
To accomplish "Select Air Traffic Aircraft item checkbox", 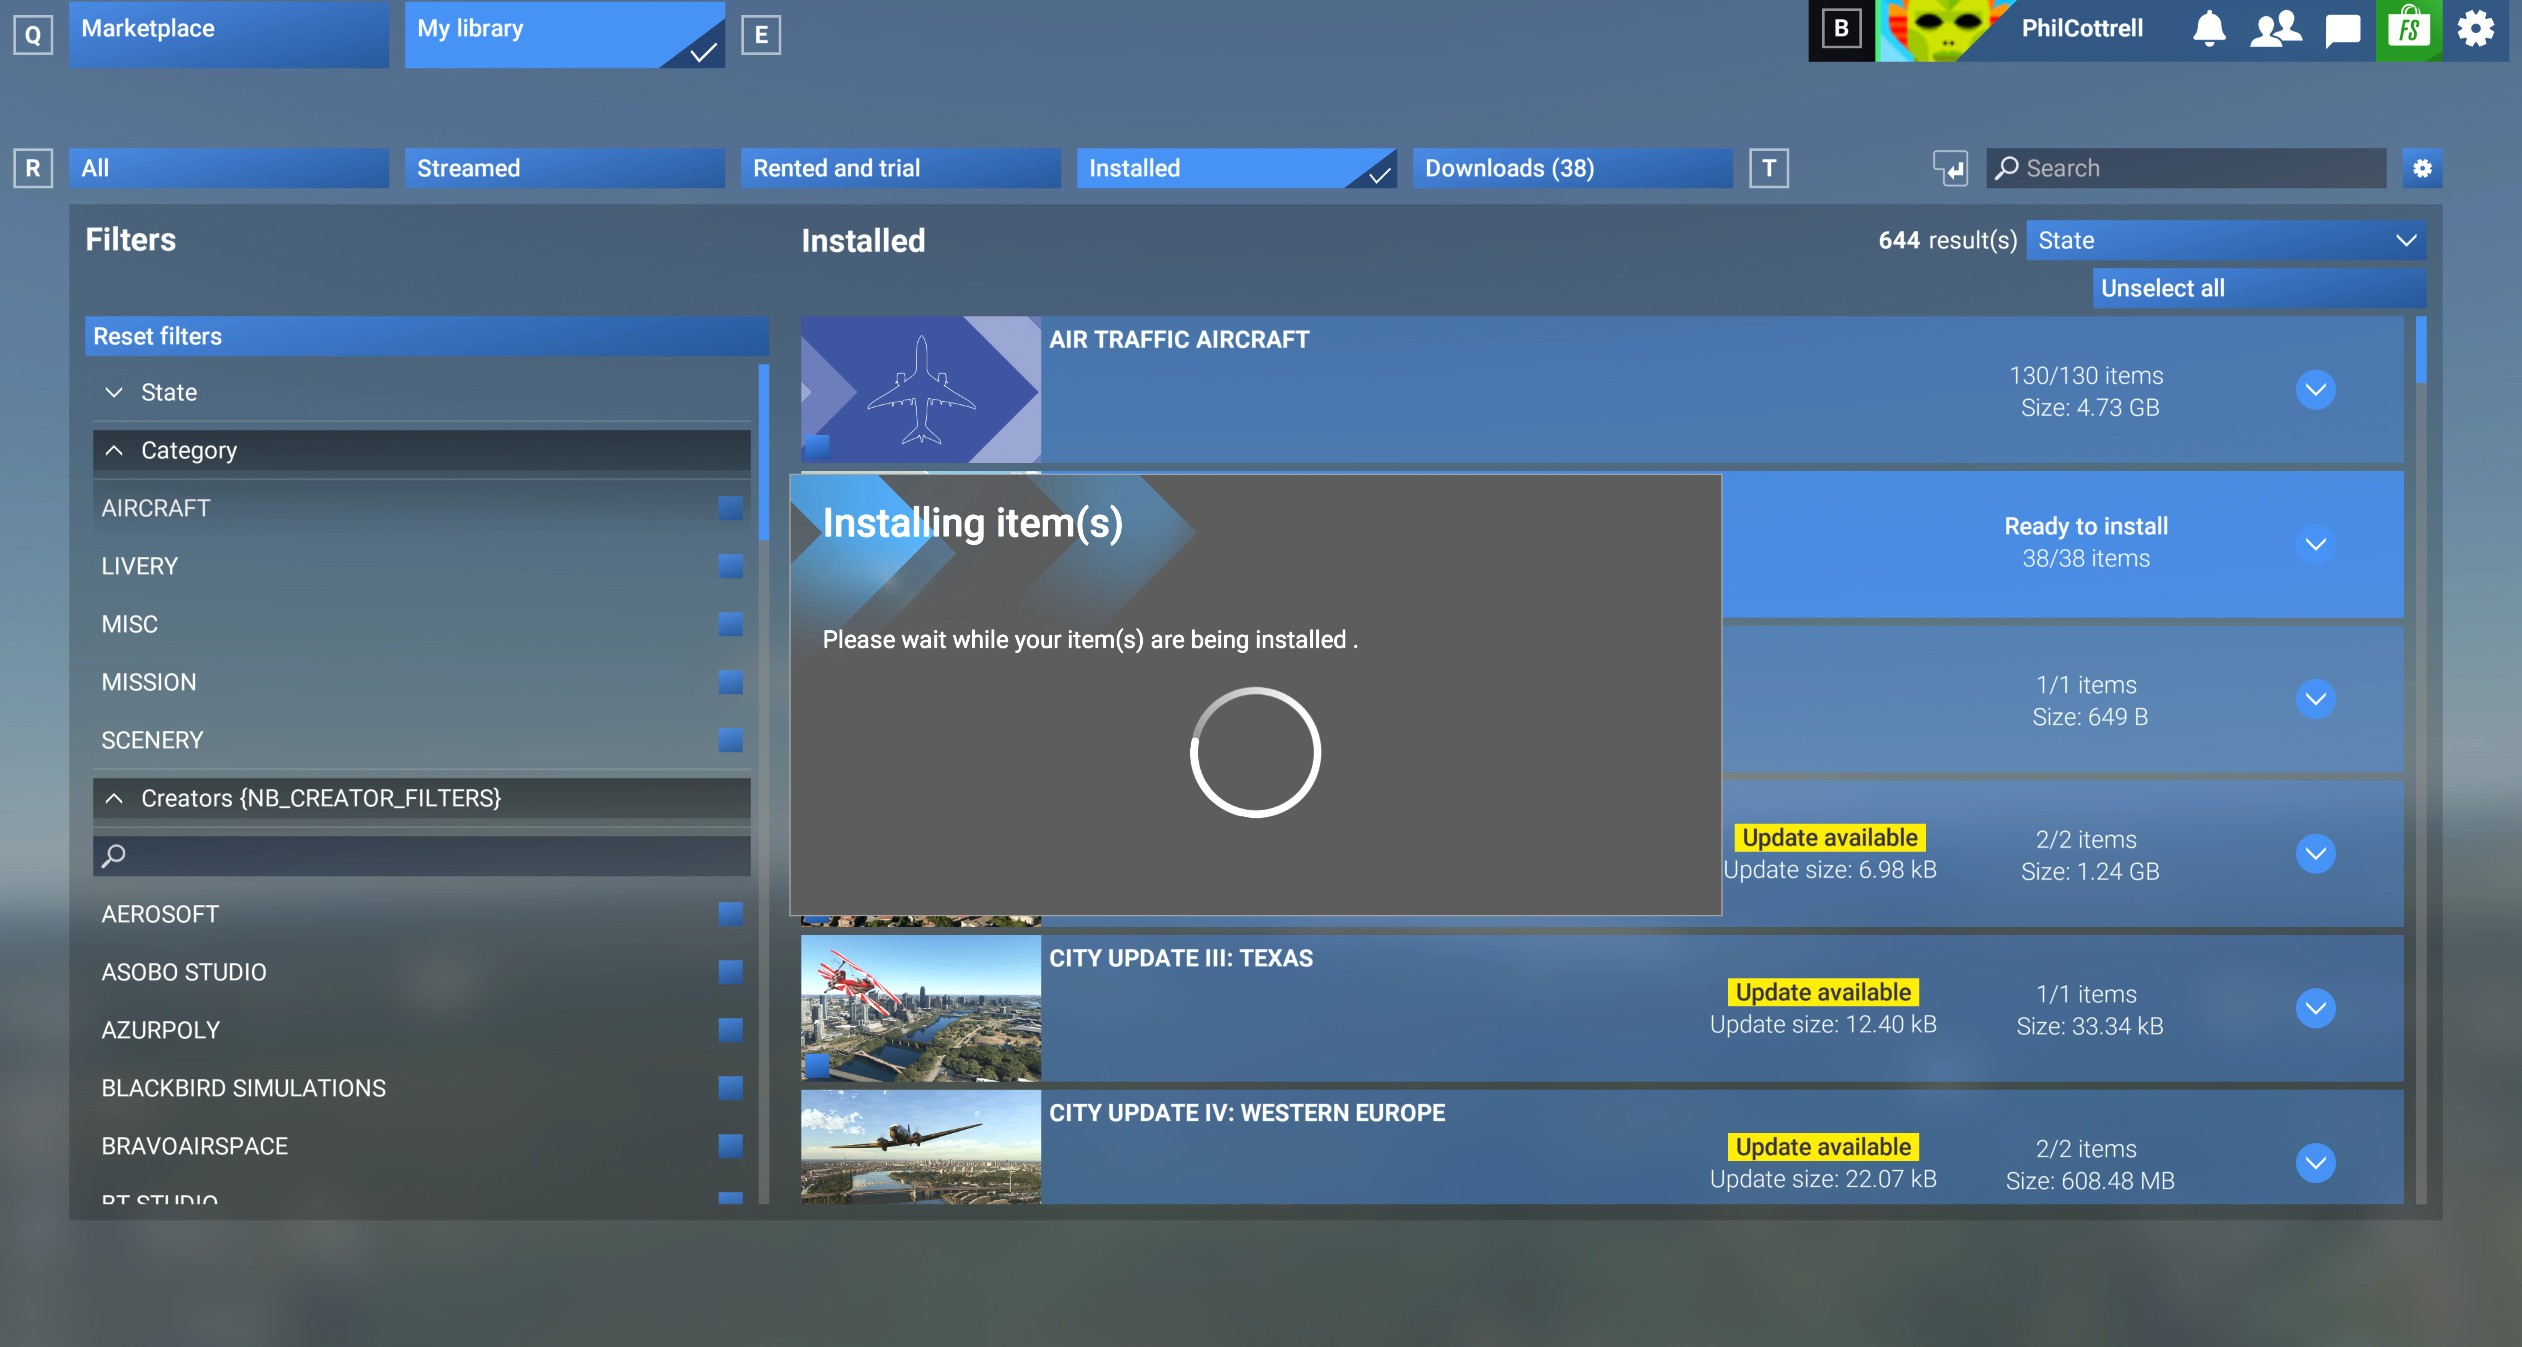I will (817, 446).
